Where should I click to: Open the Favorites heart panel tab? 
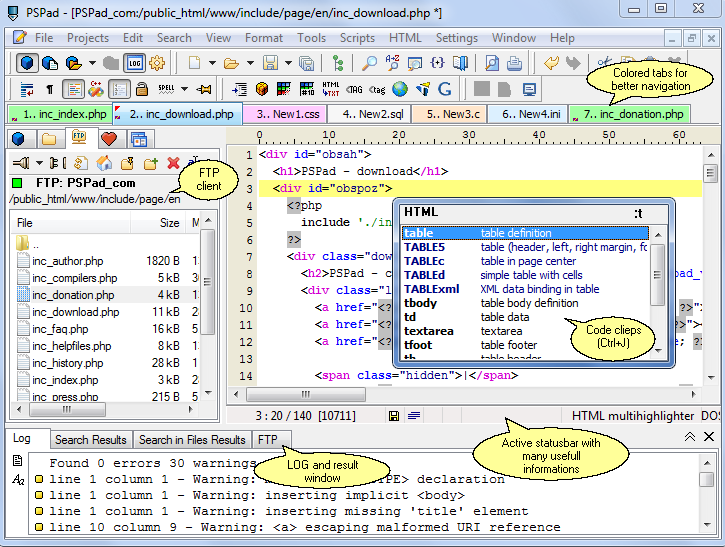(x=109, y=138)
